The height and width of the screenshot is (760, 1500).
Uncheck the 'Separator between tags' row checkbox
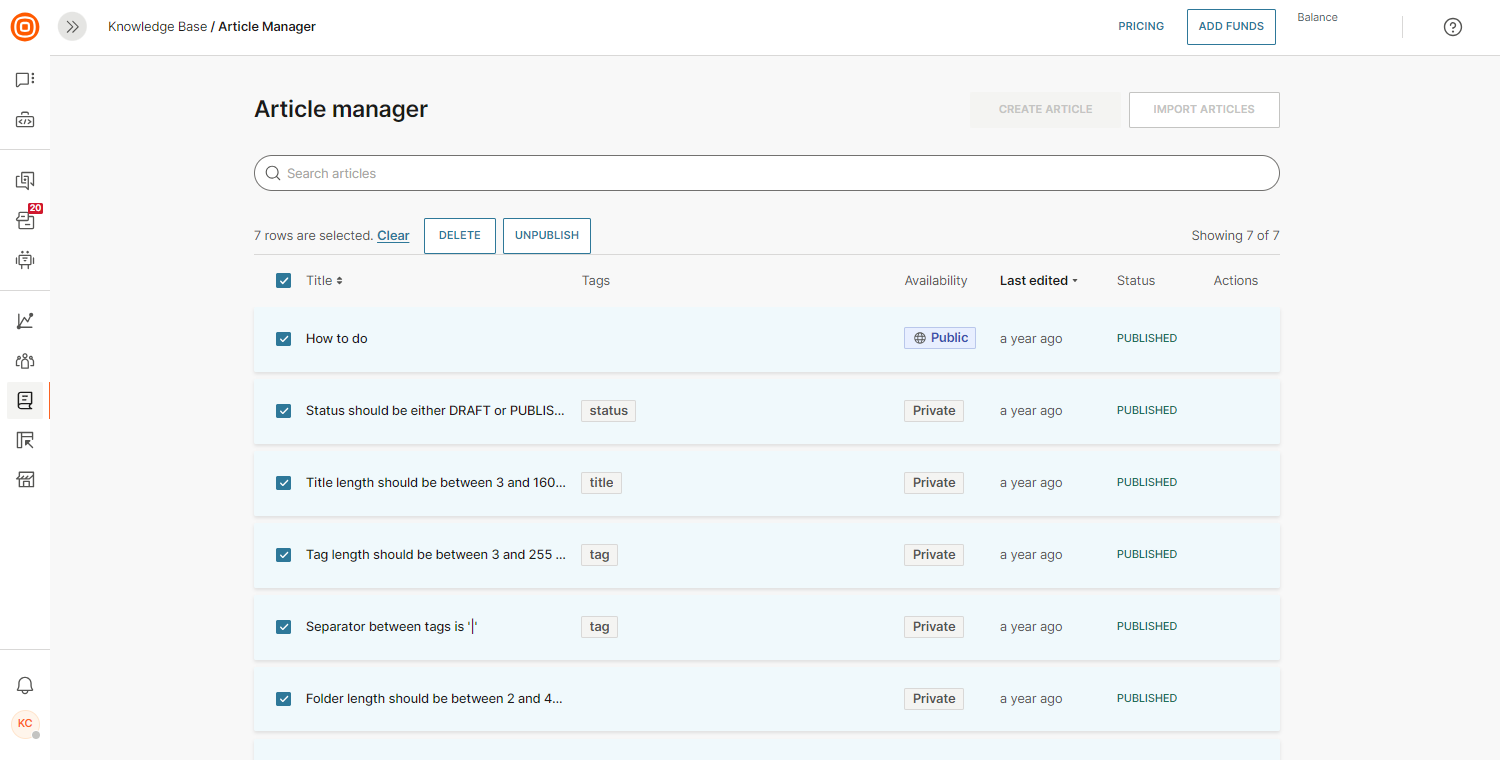(283, 627)
